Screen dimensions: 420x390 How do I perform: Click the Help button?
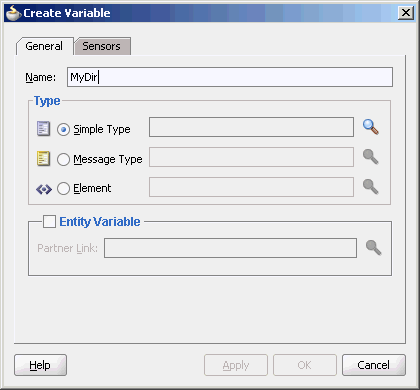coord(40,365)
